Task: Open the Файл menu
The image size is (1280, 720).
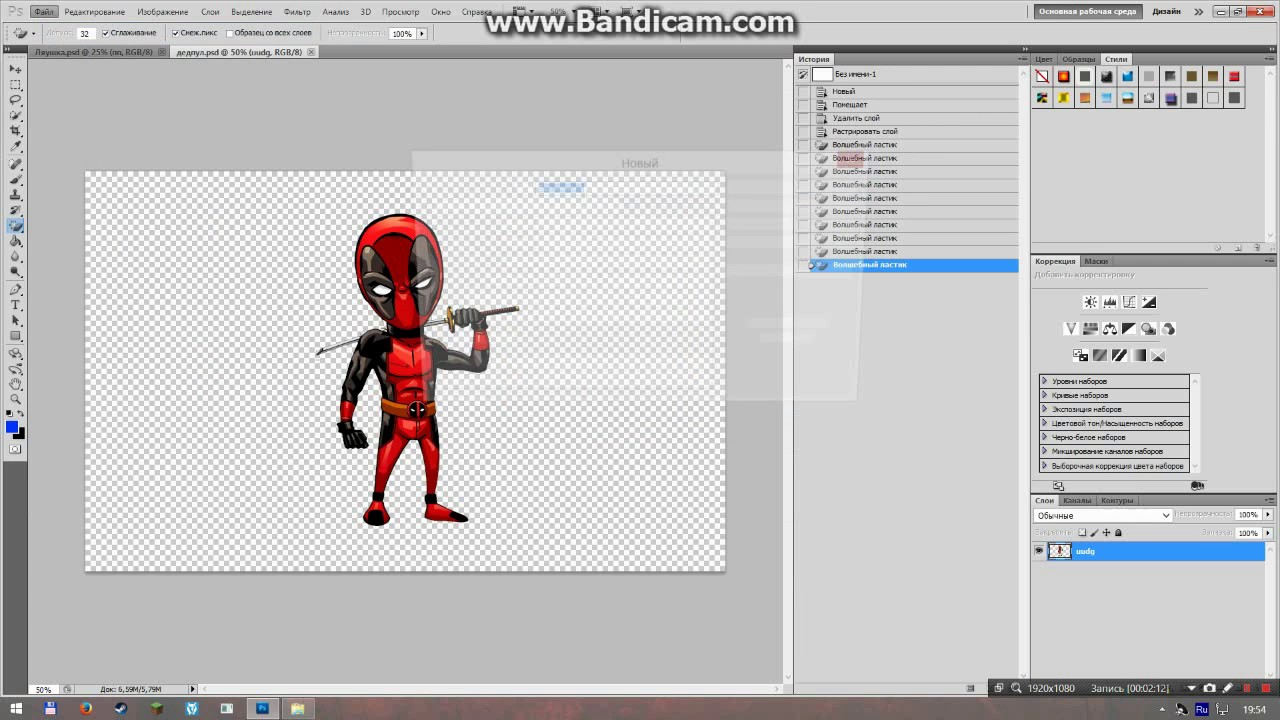Action: [42, 12]
